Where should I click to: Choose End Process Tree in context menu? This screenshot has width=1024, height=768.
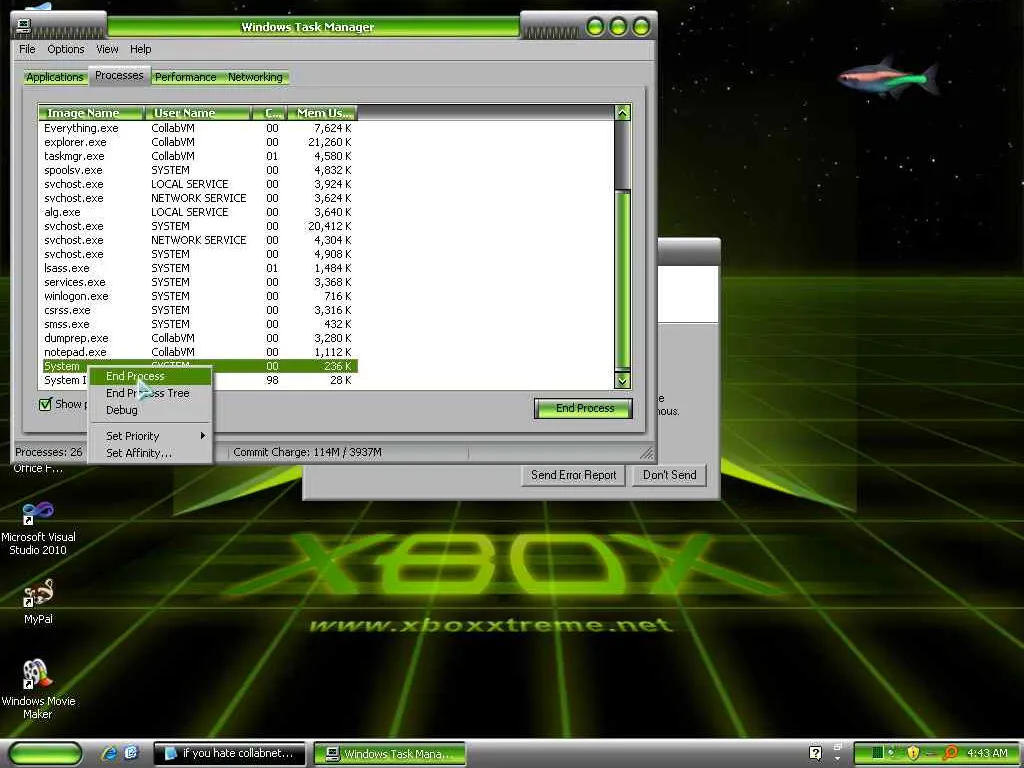(x=150, y=393)
